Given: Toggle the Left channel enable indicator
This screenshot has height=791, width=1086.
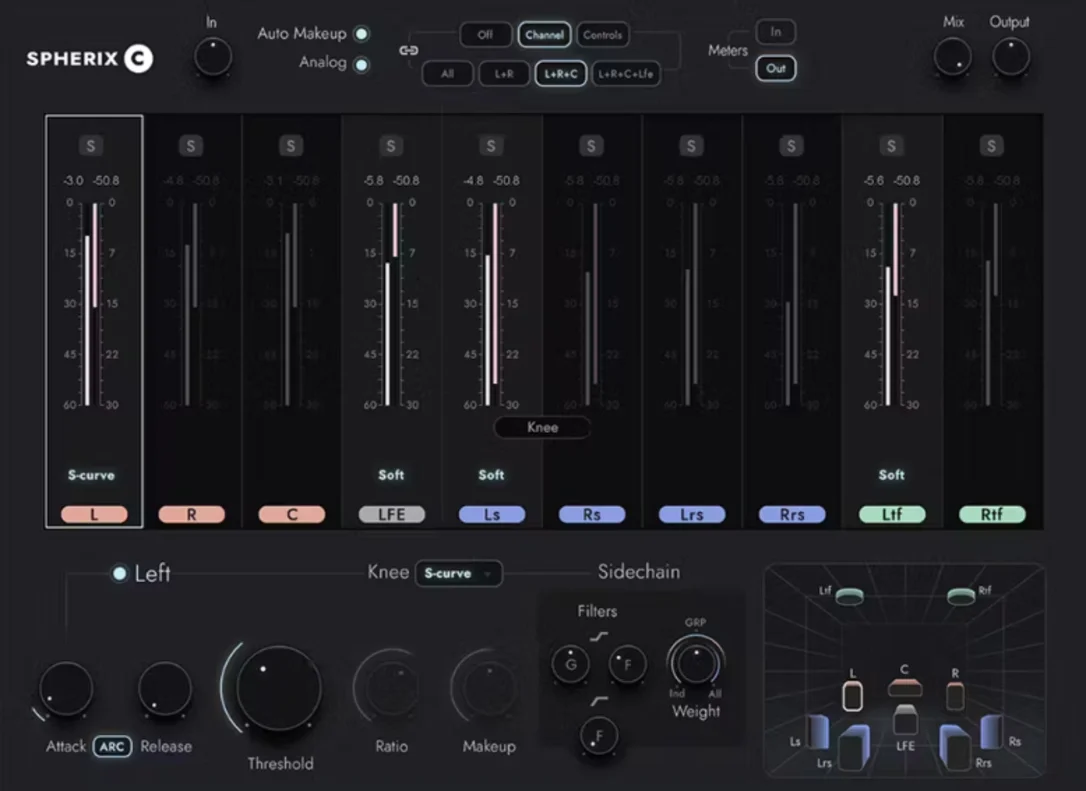Looking at the screenshot, I should (x=119, y=574).
